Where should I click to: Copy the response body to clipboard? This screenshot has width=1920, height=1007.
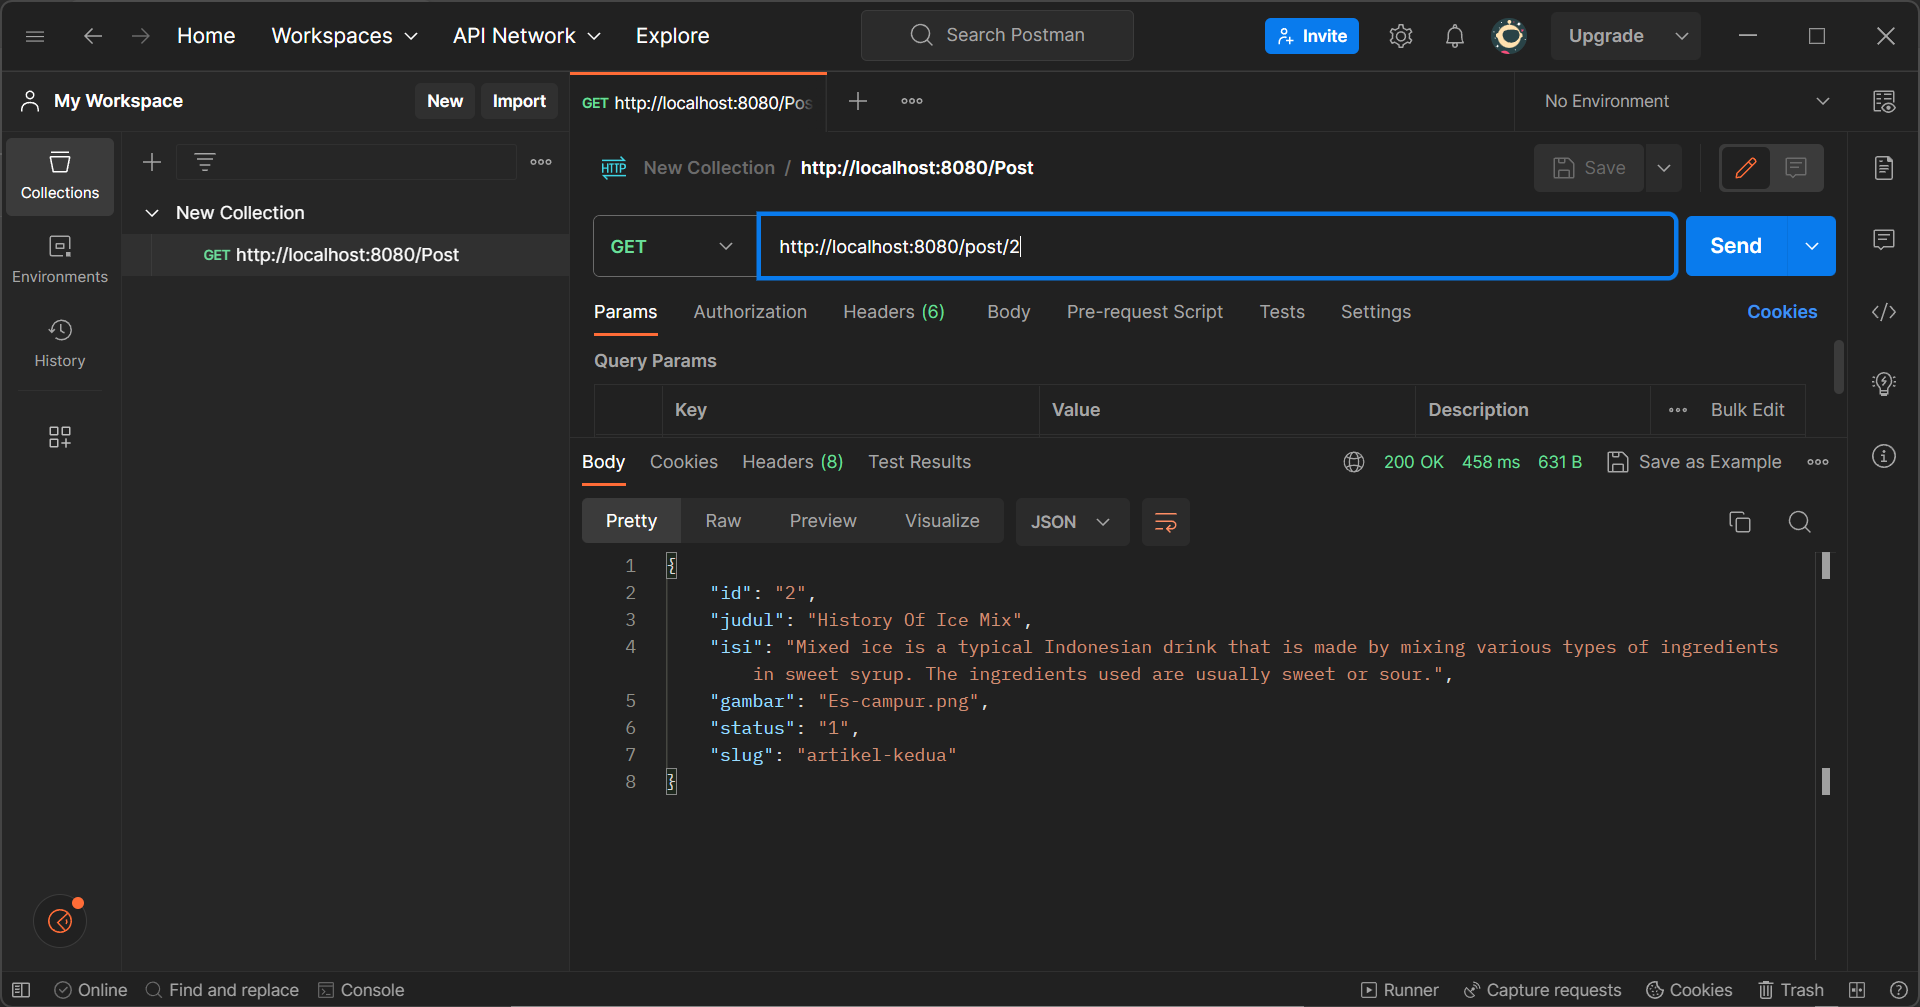[1740, 521]
